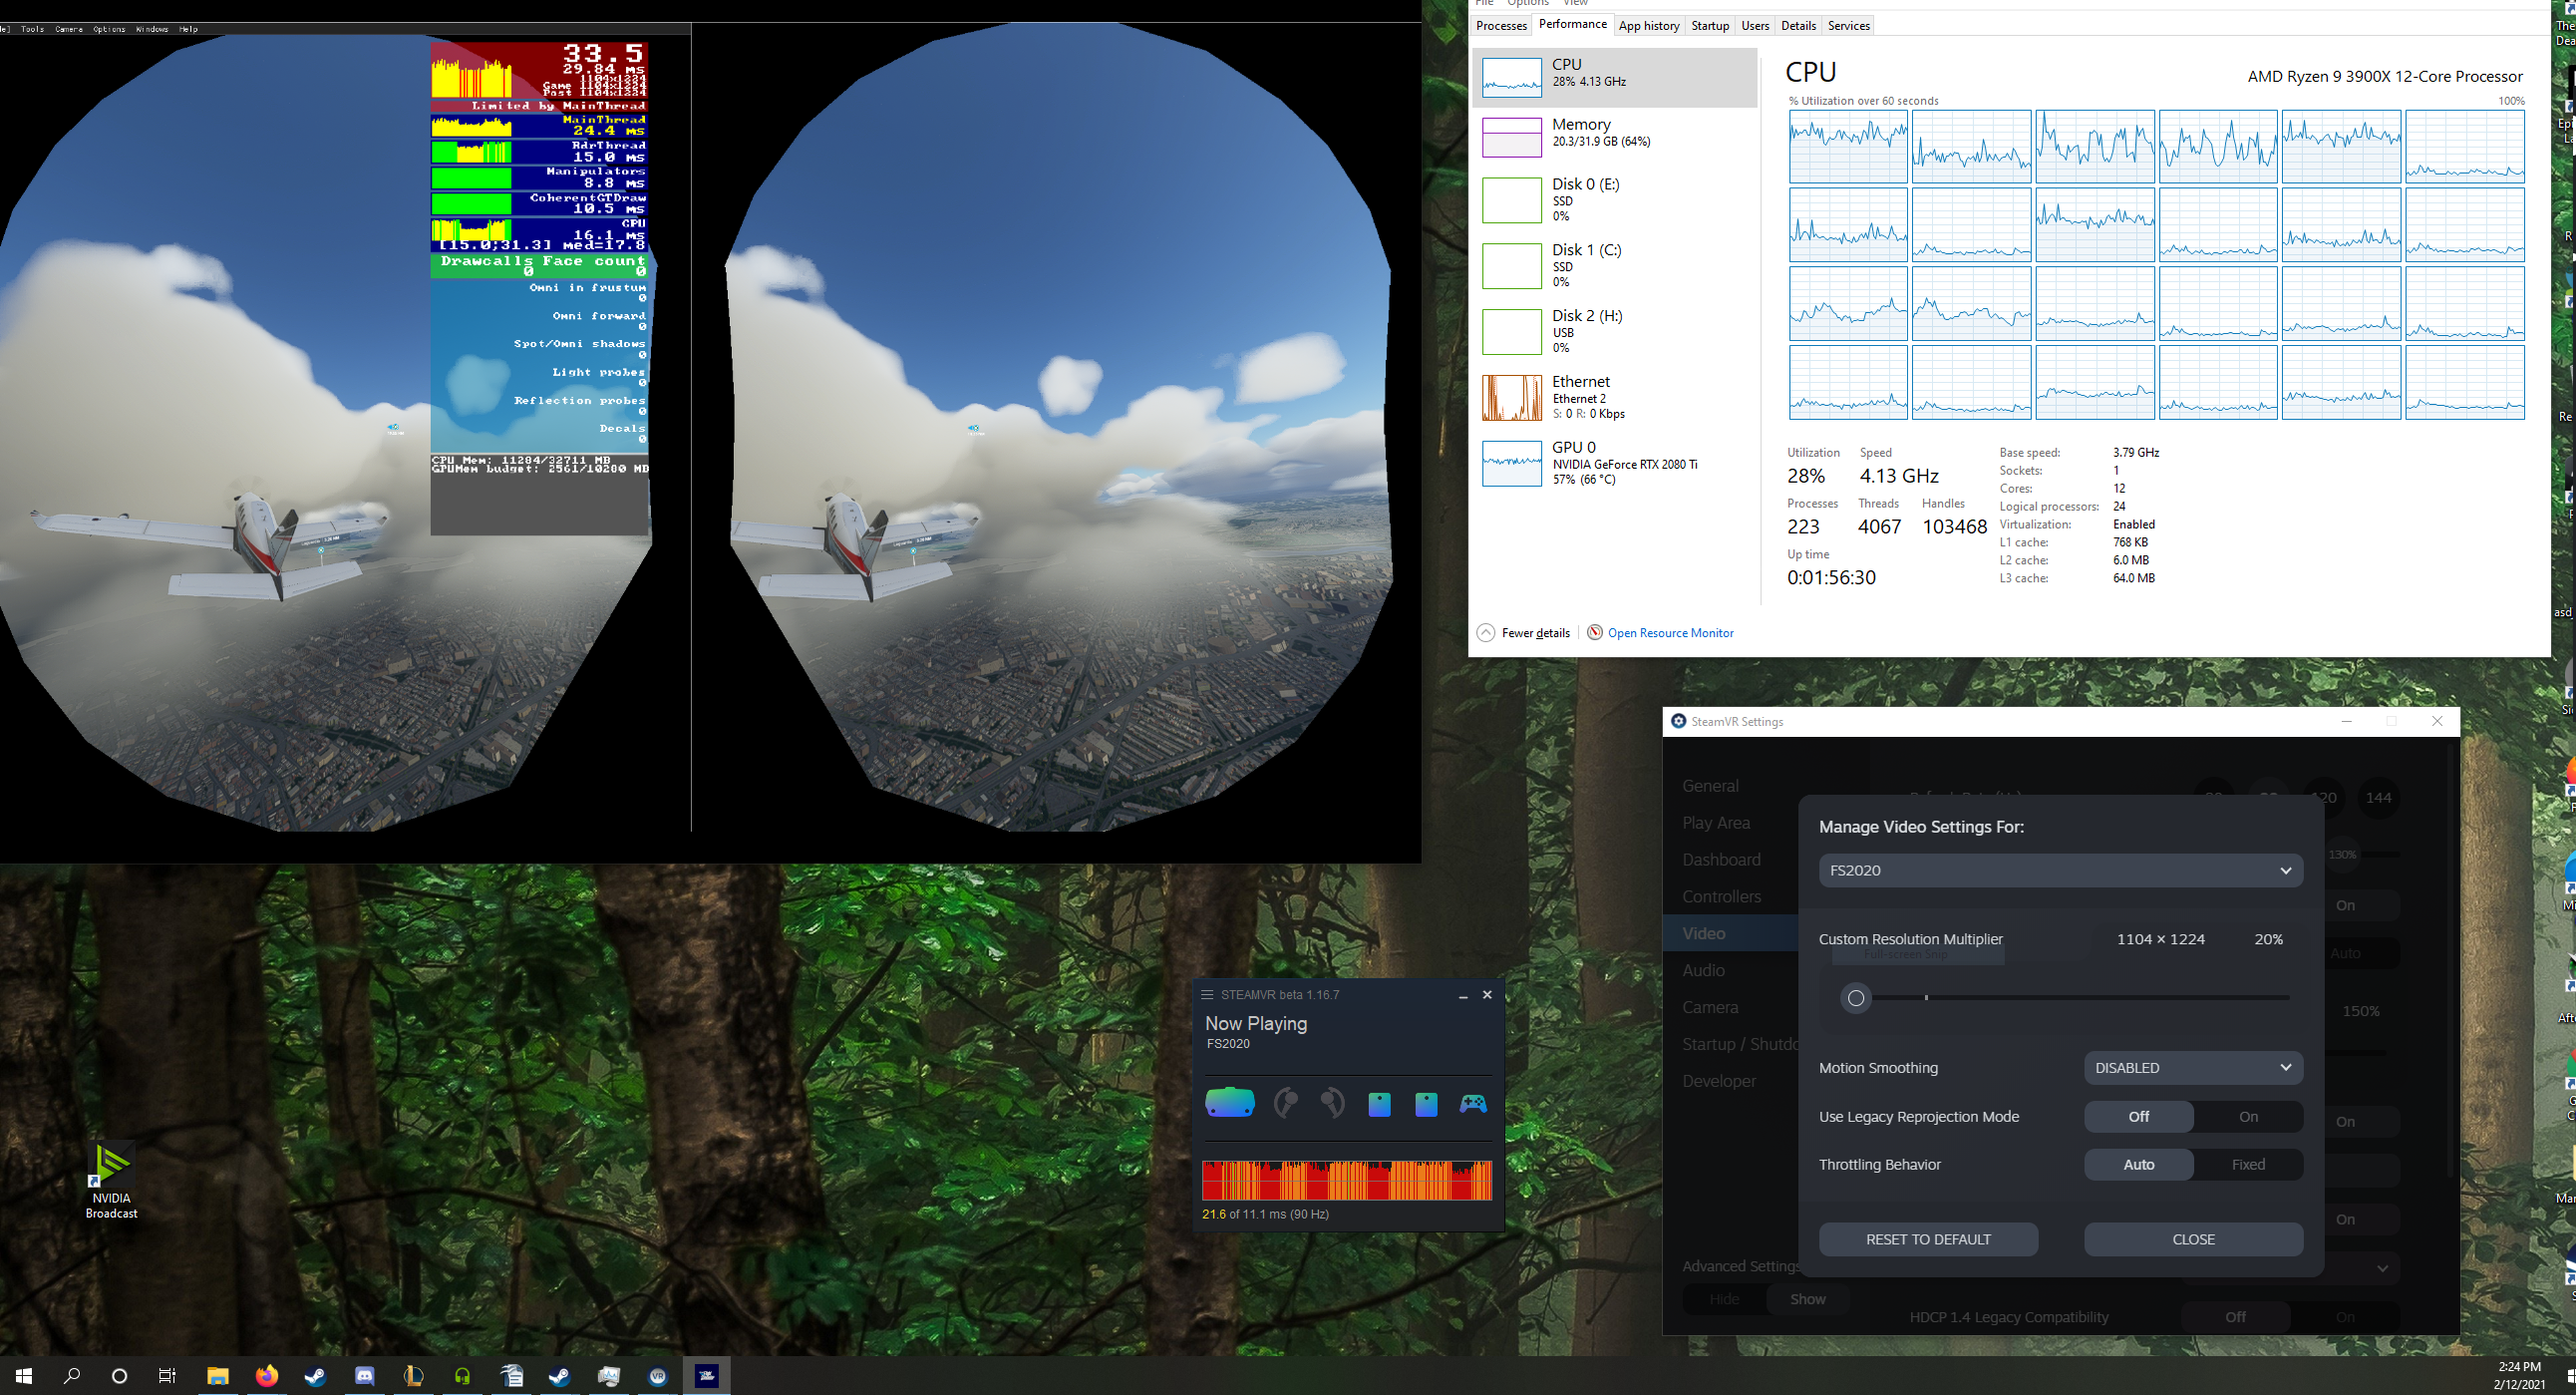Click the left controller status icon
The height and width of the screenshot is (1395, 2576).
point(1286,1103)
